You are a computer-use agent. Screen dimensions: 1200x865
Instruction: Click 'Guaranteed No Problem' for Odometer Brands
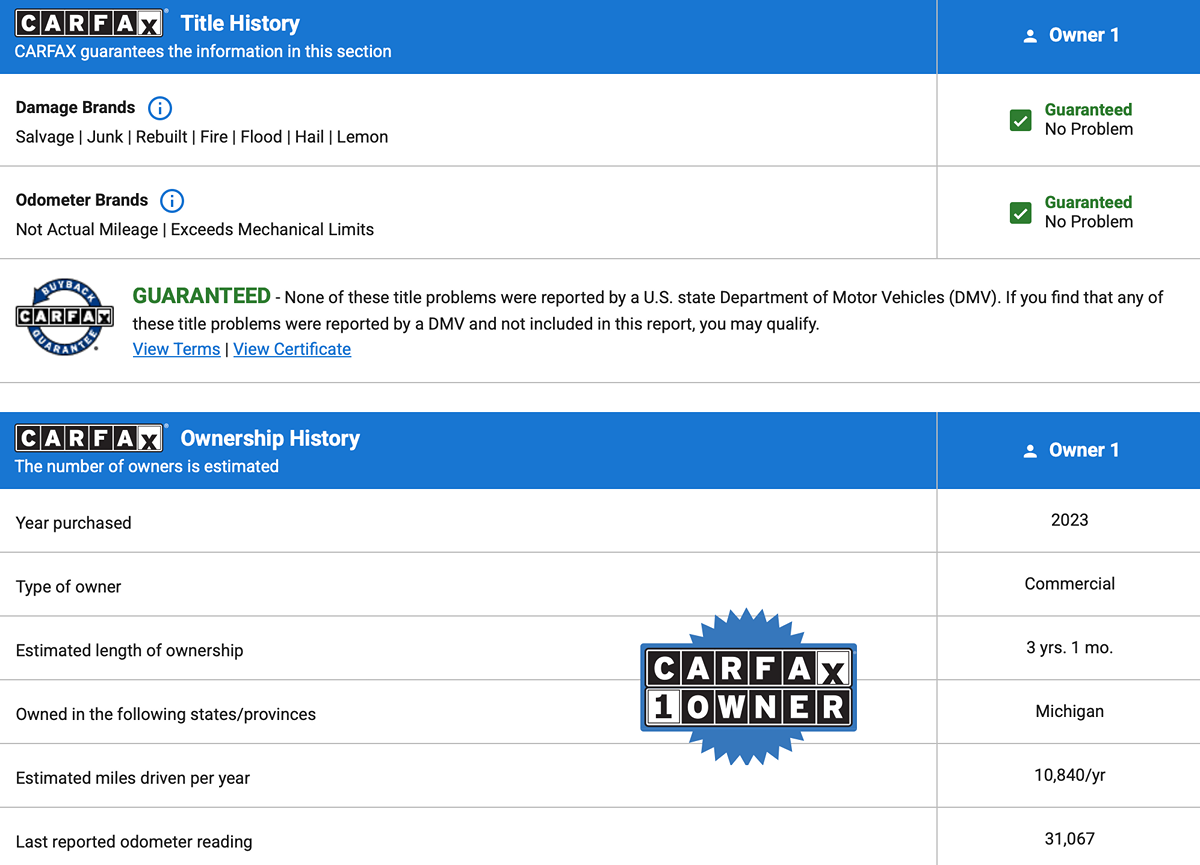(1089, 212)
